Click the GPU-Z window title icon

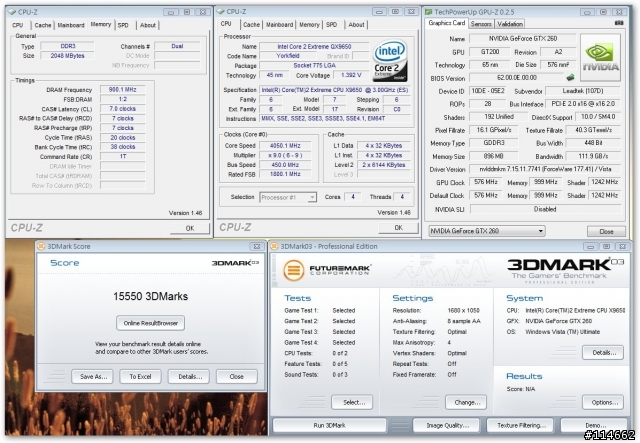tap(429, 12)
